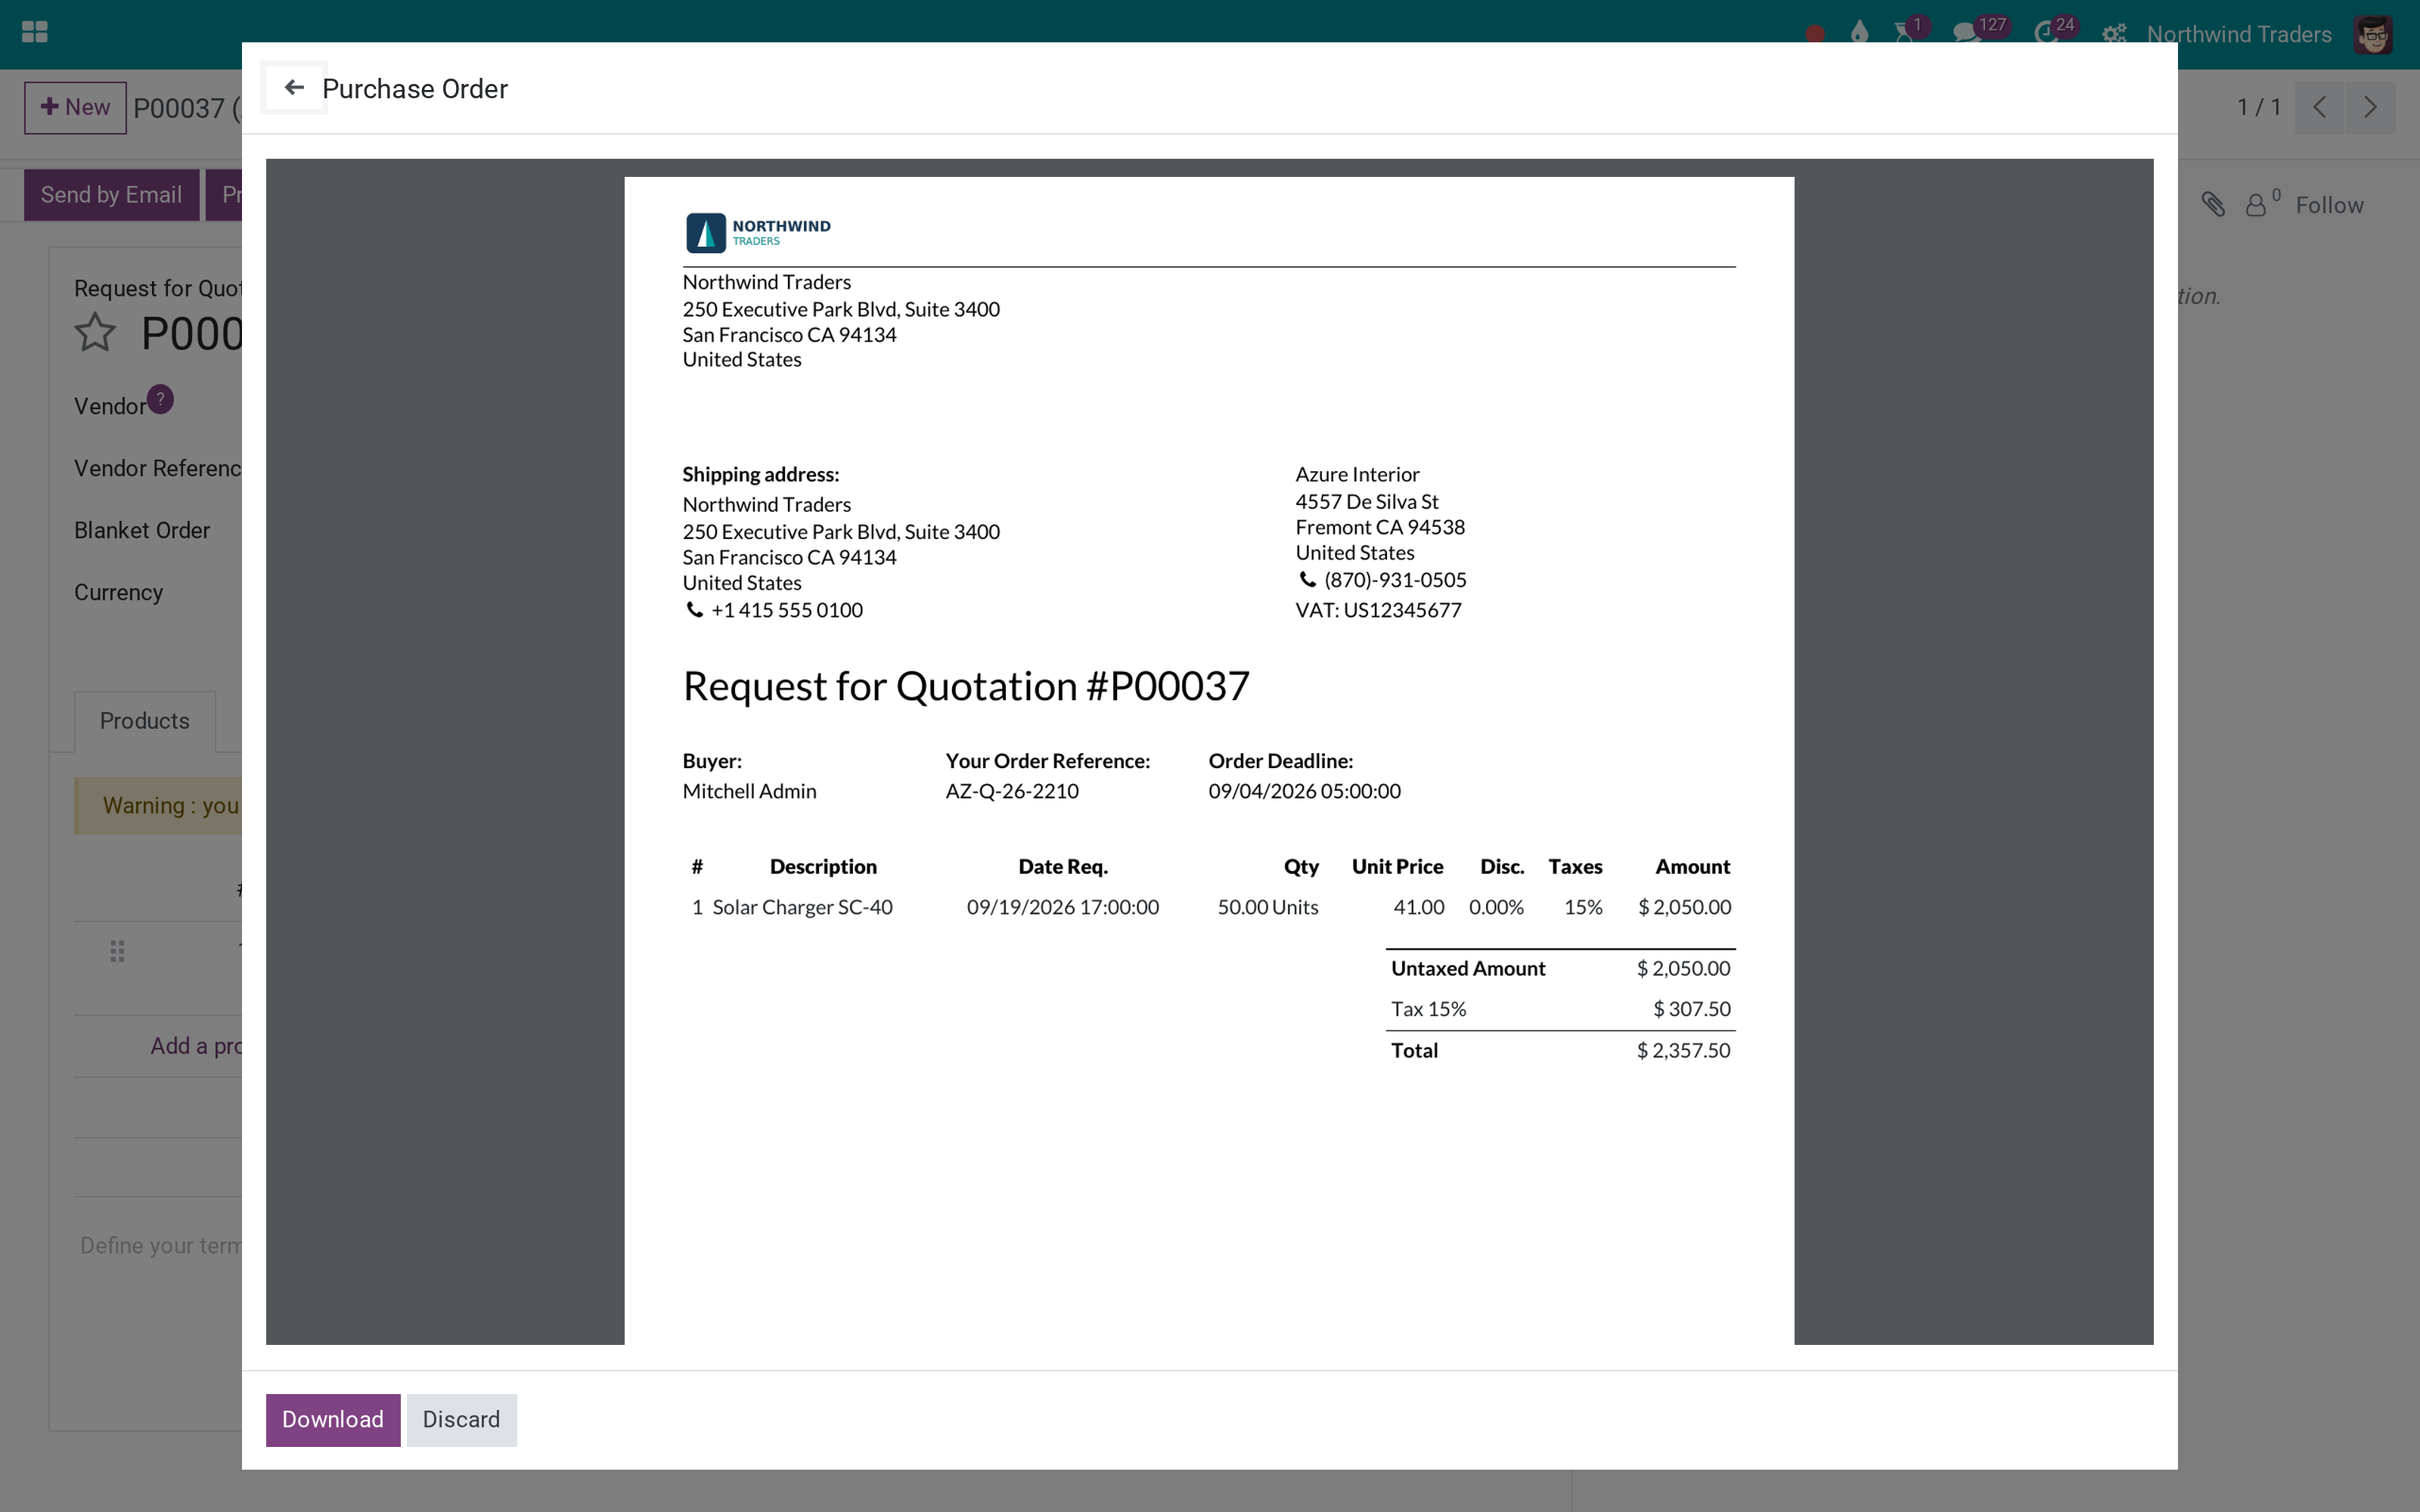Click the Fremont CA 94538 address line

(1380, 527)
